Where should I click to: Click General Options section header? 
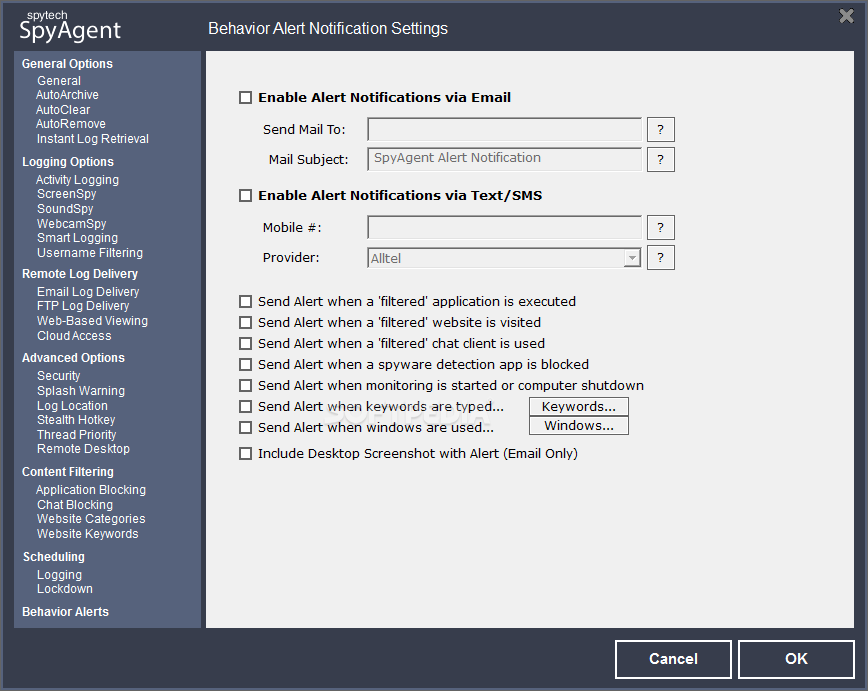pyautogui.click(x=67, y=64)
